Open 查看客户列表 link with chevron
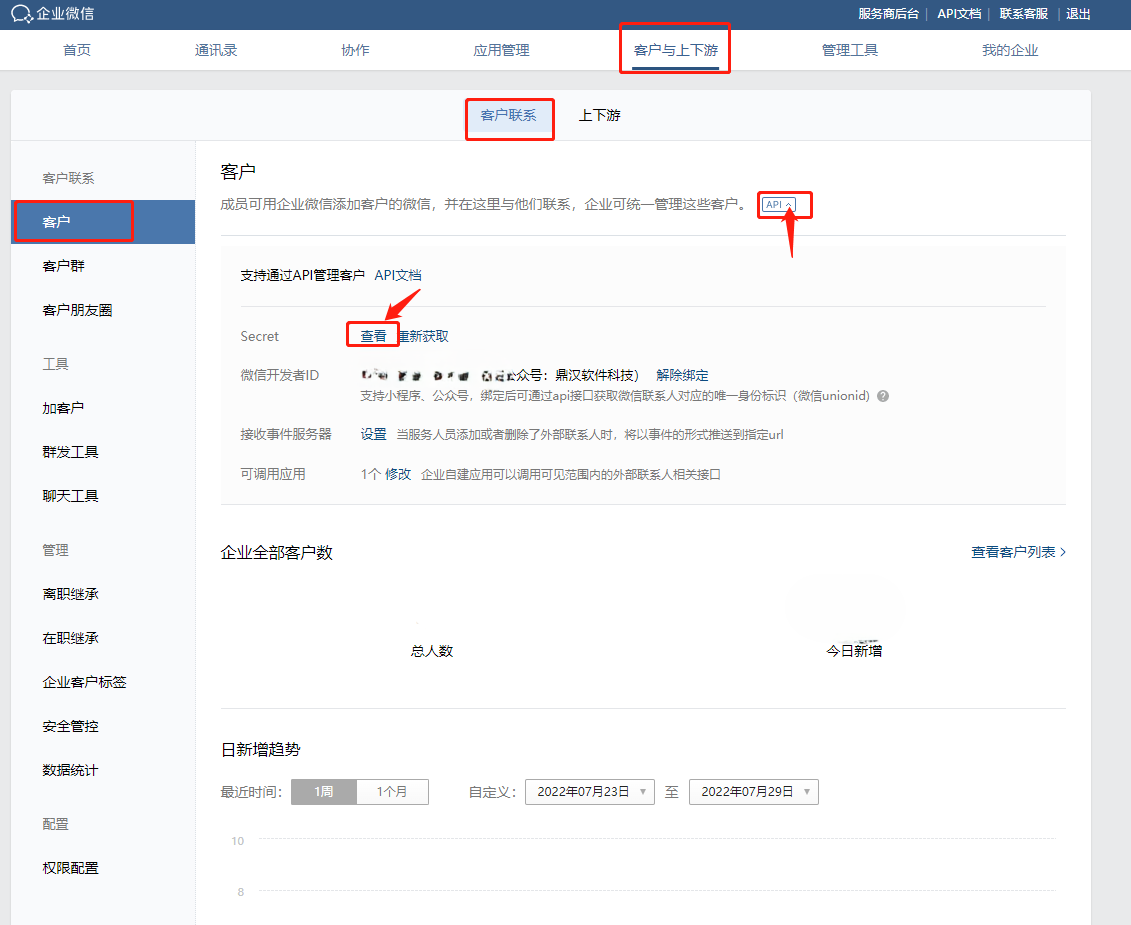The height and width of the screenshot is (925, 1131). click(x=1018, y=552)
